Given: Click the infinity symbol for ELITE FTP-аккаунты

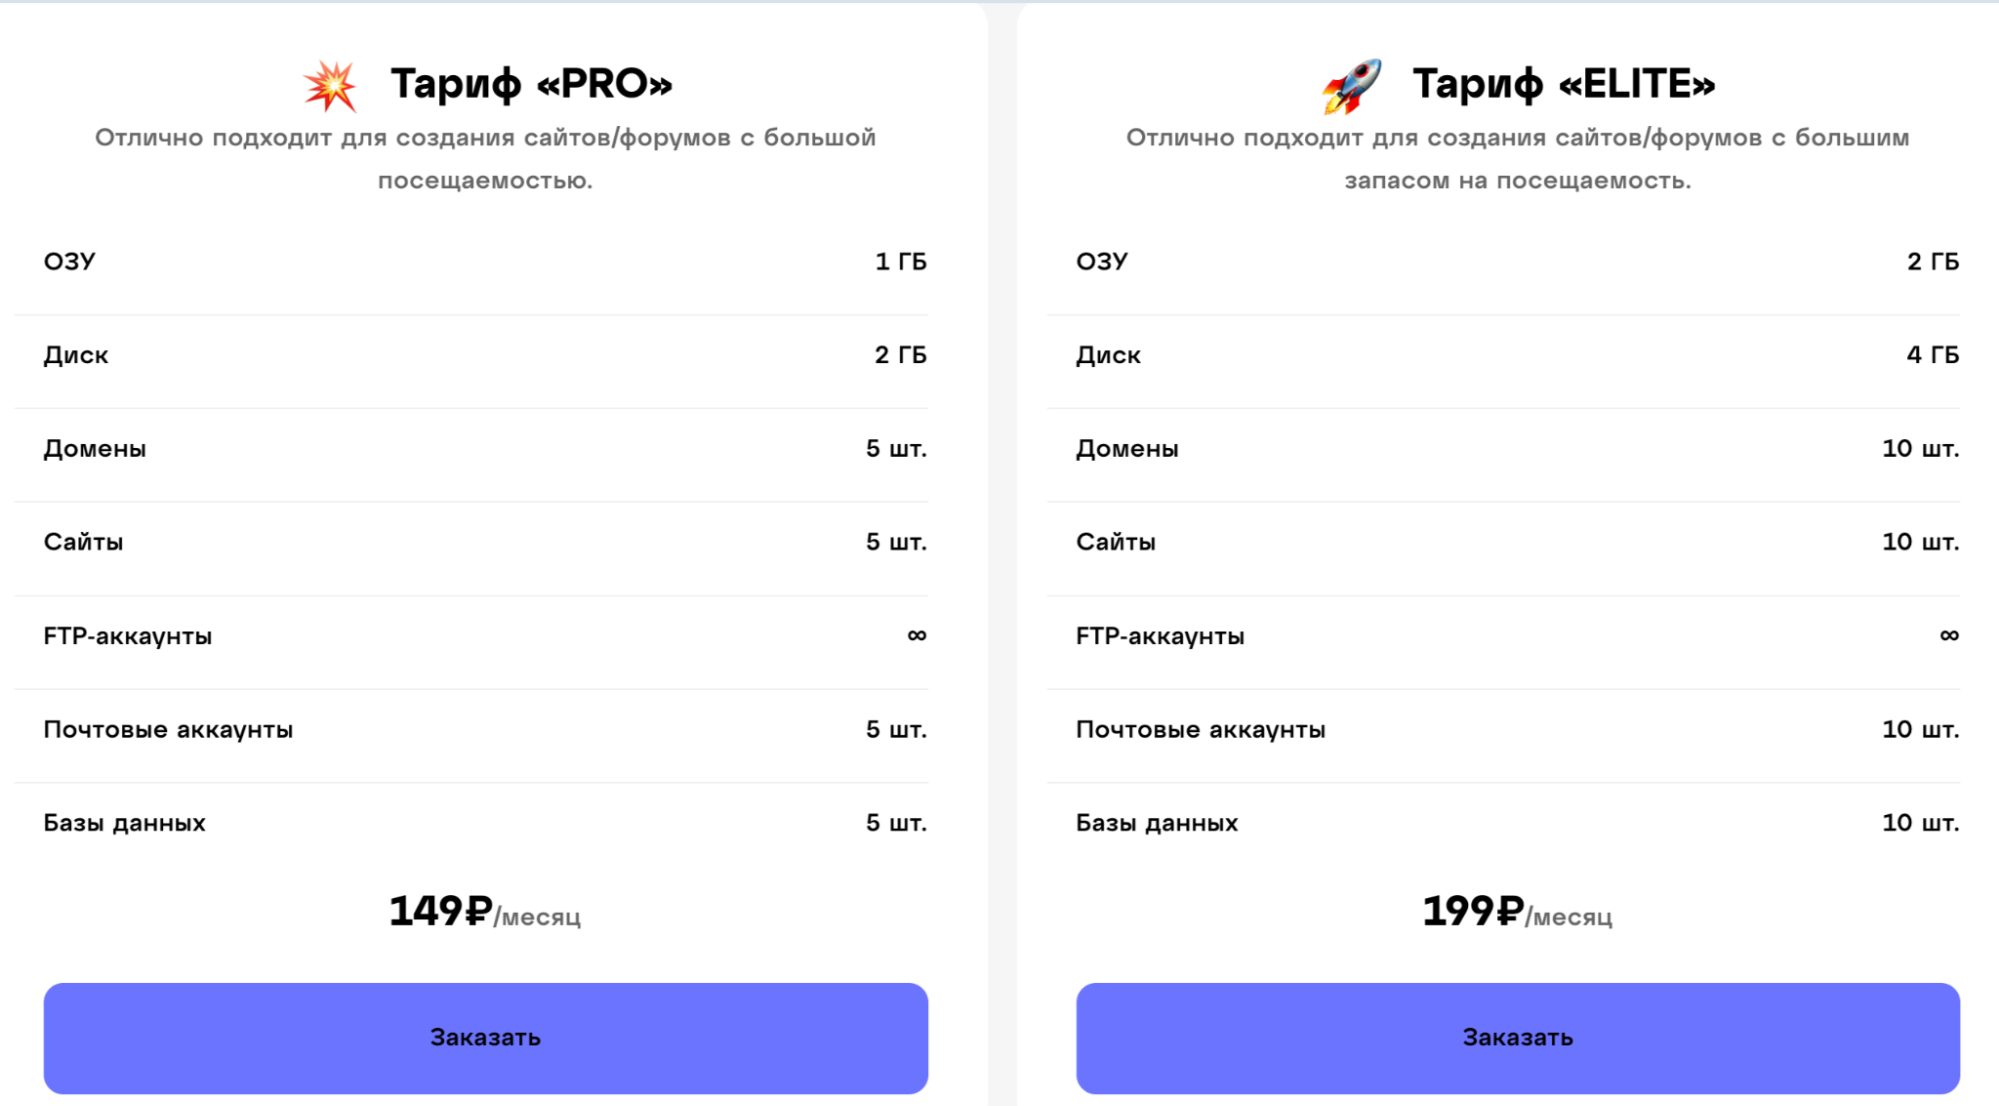Looking at the screenshot, I should tap(1948, 635).
